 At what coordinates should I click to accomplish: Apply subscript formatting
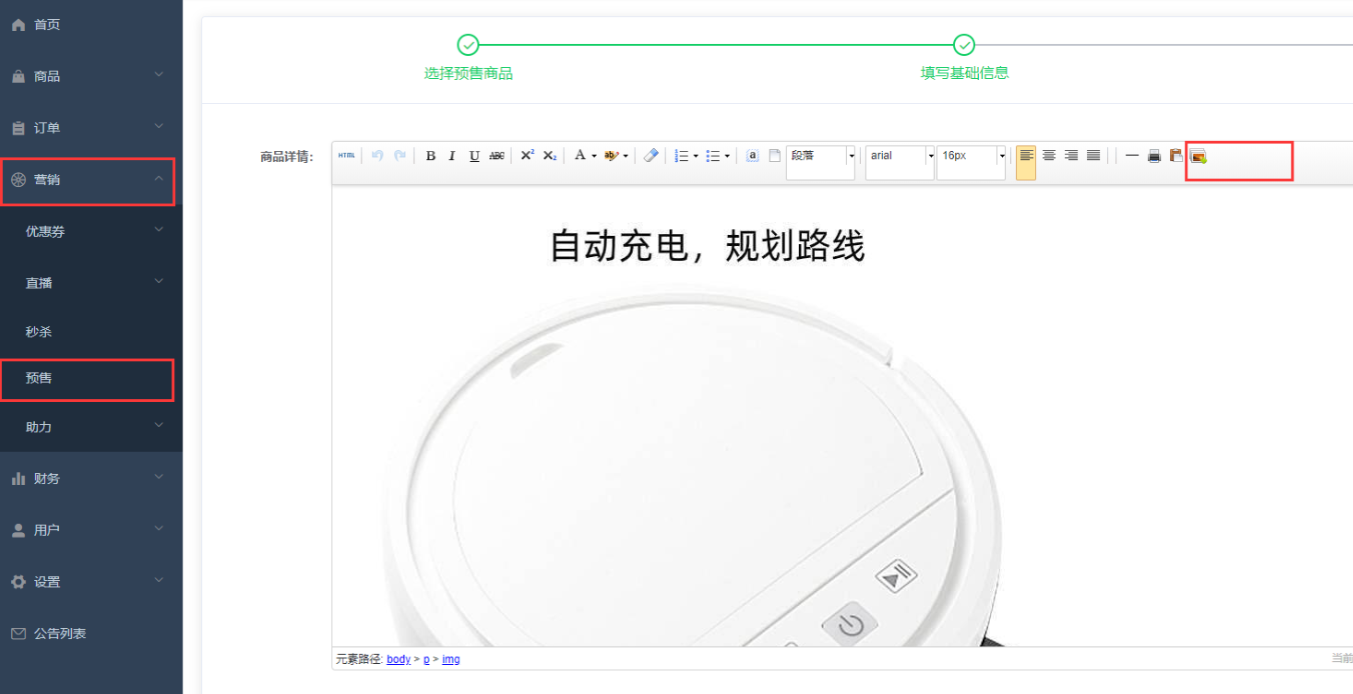tap(549, 156)
